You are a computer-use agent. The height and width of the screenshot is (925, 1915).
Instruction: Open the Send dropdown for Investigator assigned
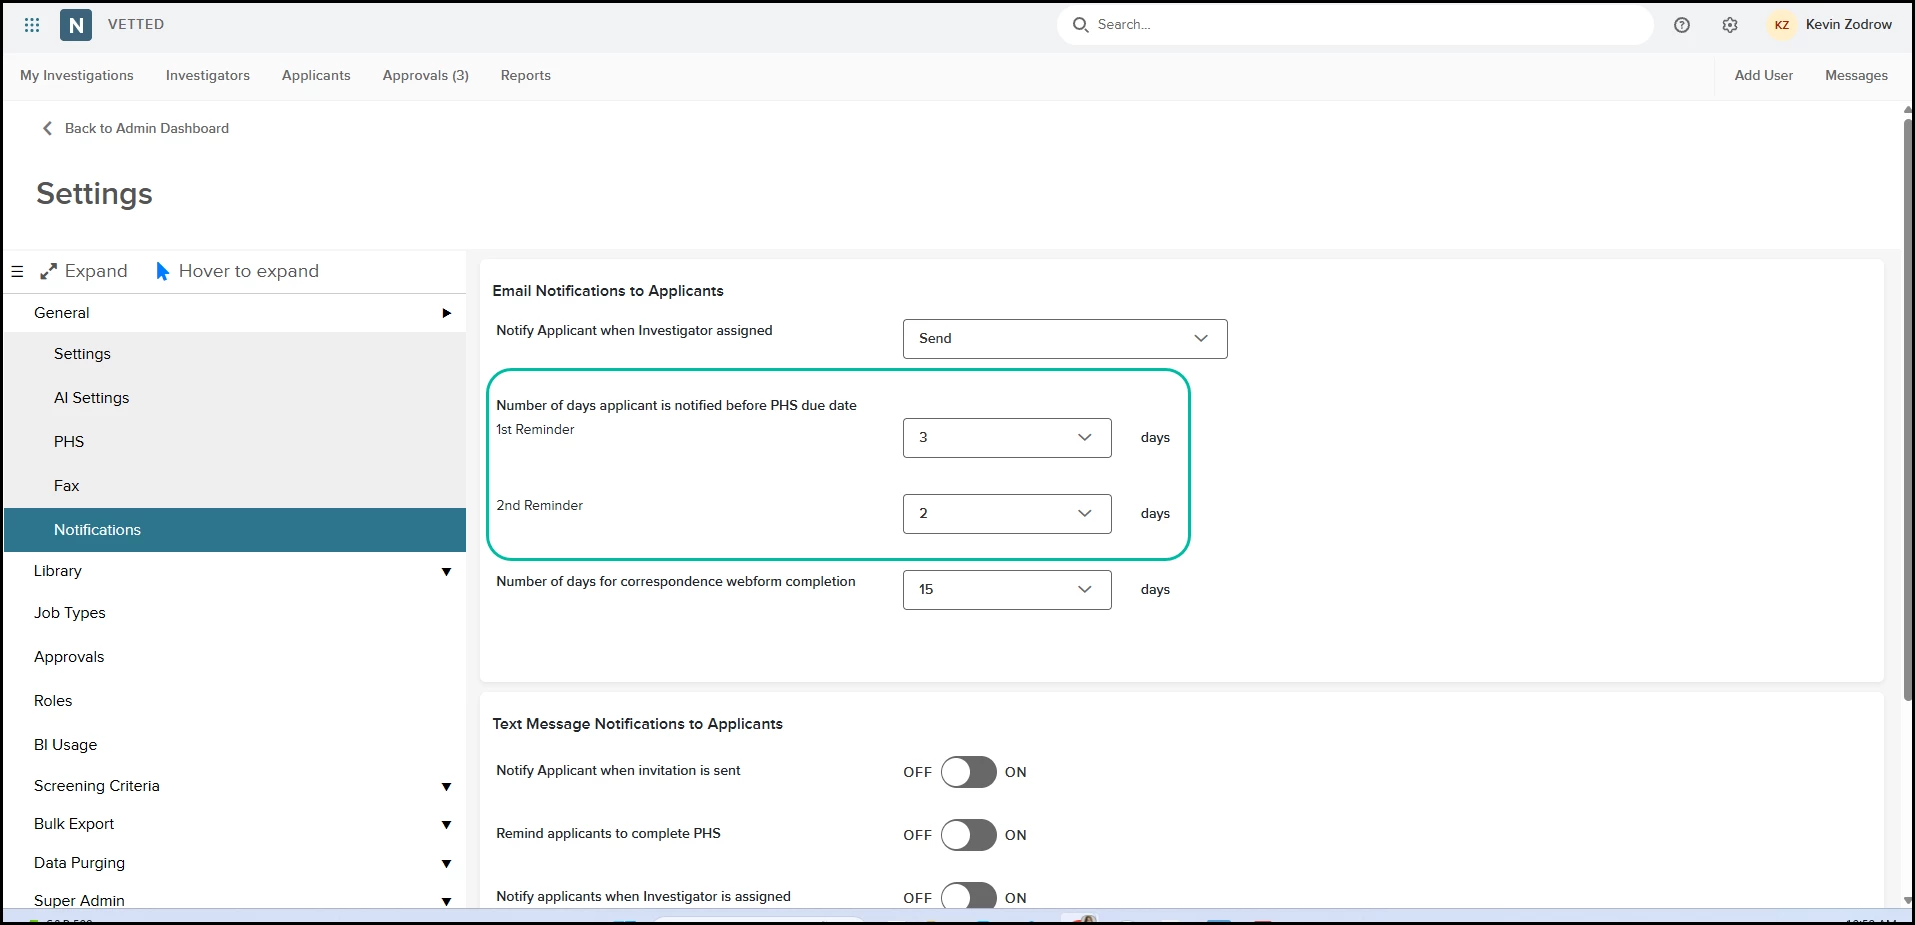(1065, 339)
